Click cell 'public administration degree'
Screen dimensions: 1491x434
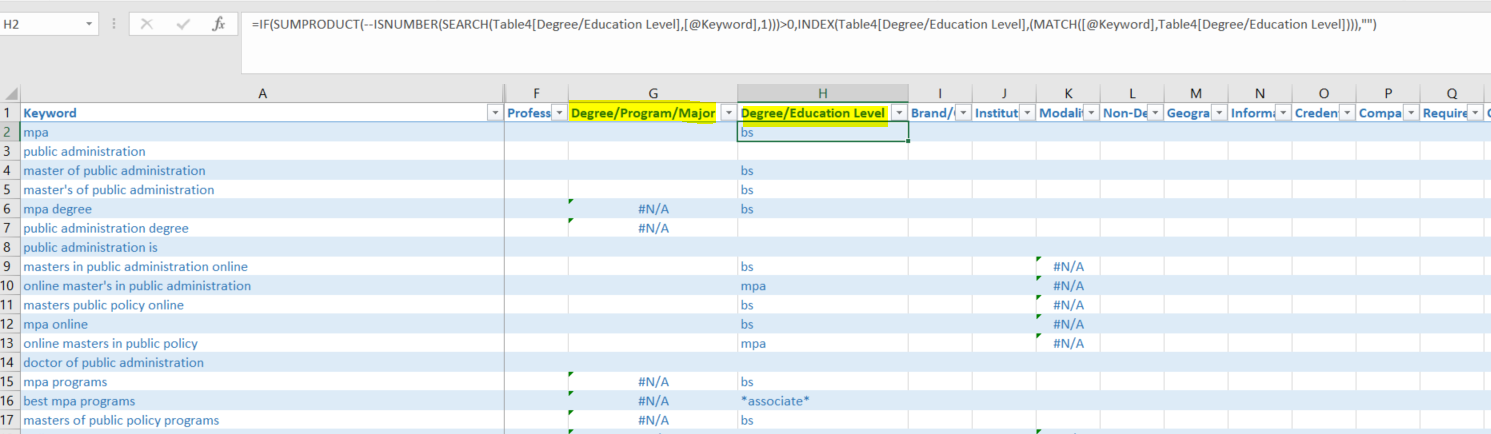coord(262,228)
